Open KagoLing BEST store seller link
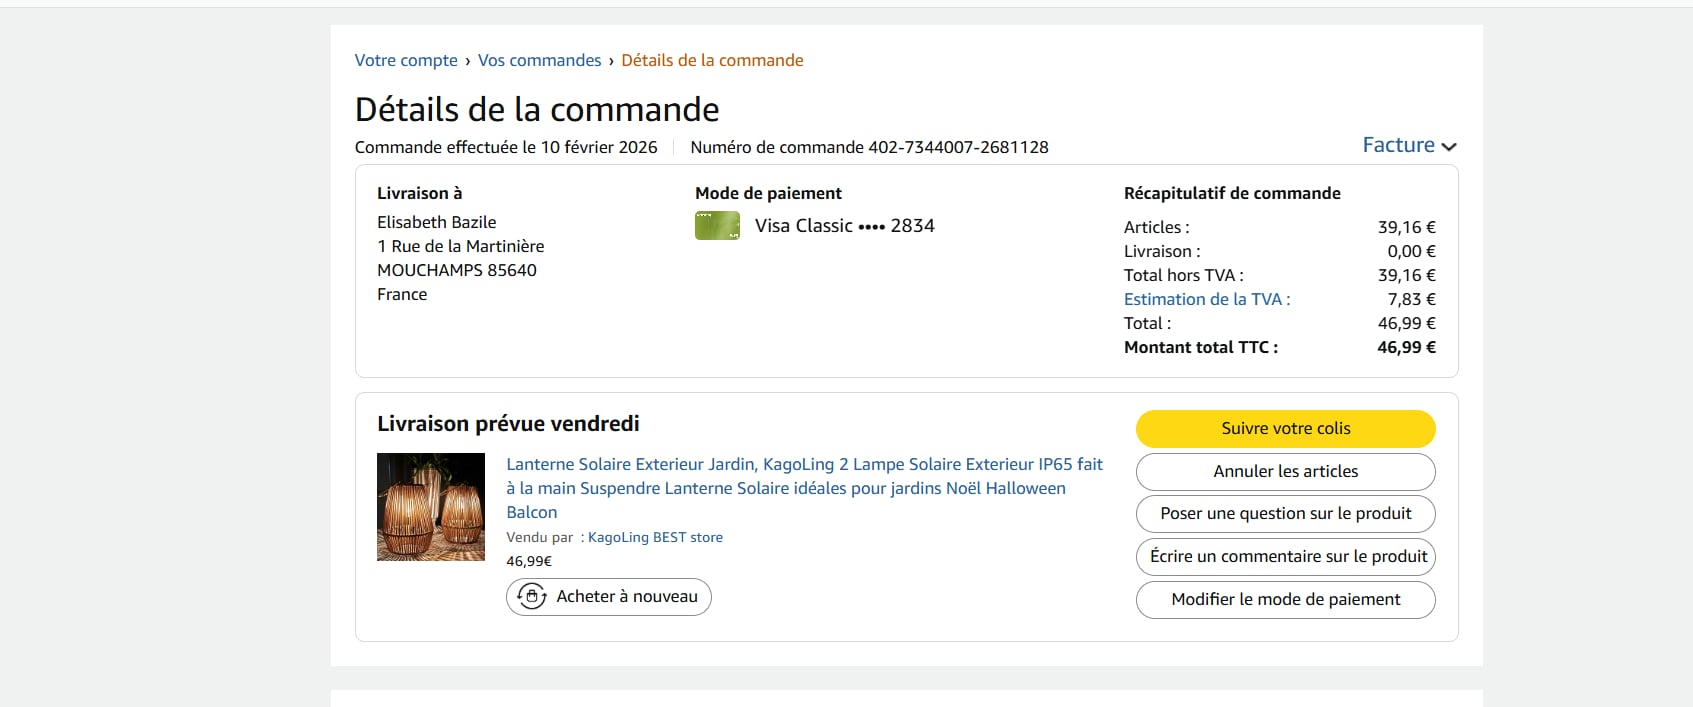Viewport: 1693px width, 707px height. [x=655, y=537]
